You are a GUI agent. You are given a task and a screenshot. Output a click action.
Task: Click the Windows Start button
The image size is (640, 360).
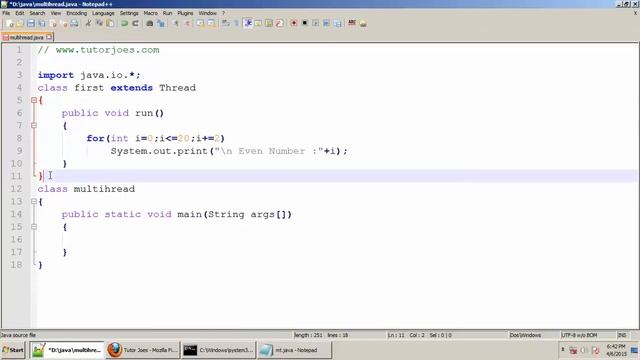coord(13,350)
